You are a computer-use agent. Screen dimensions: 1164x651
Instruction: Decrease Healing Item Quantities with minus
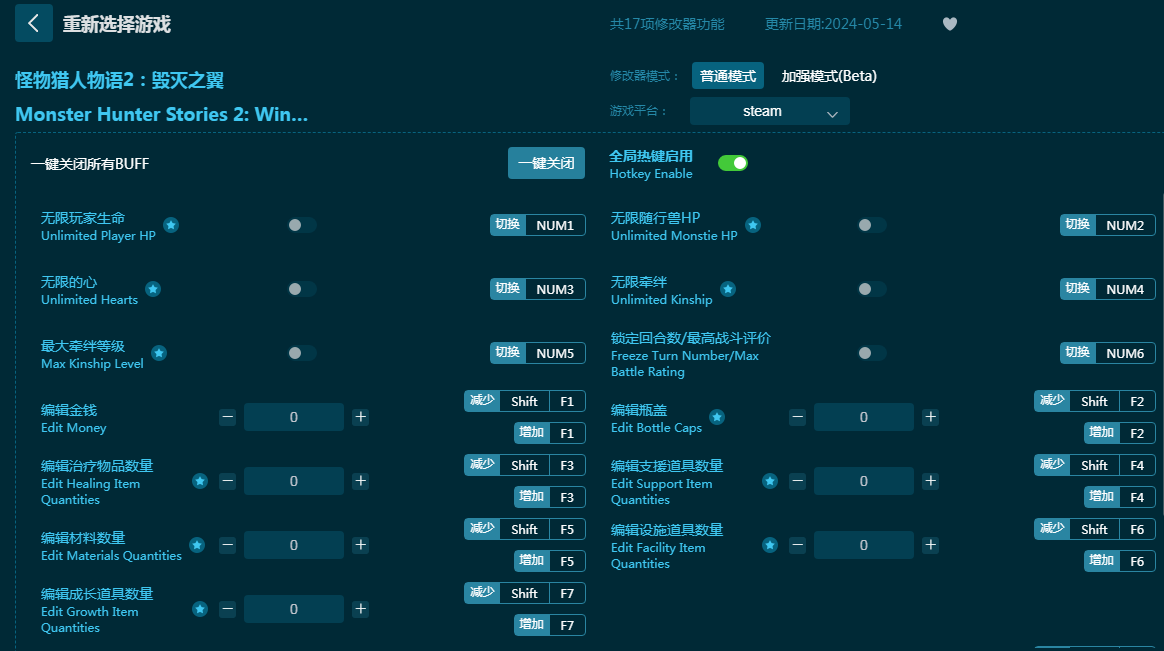(228, 481)
